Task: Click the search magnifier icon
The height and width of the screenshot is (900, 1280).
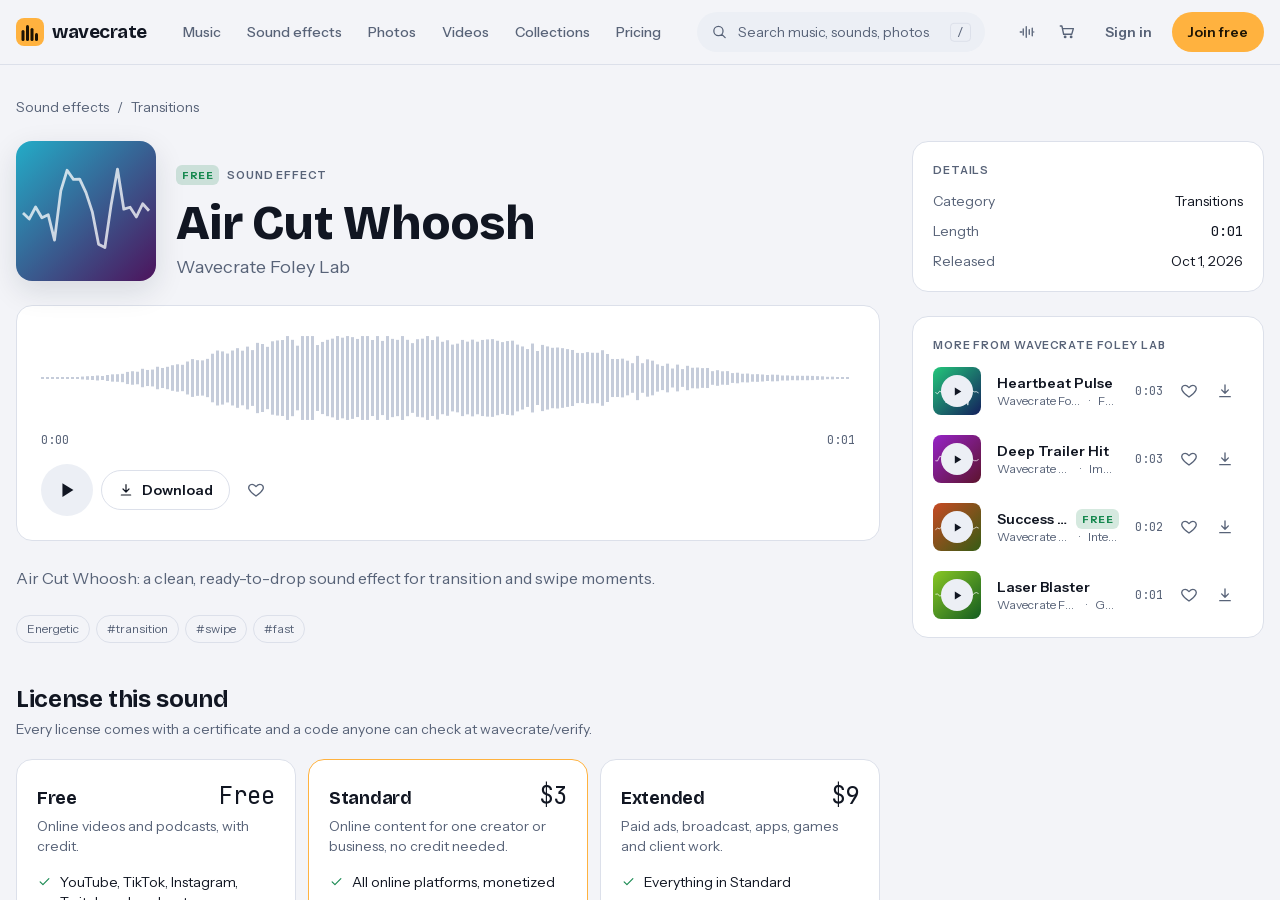Action: click(x=719, y=32)
